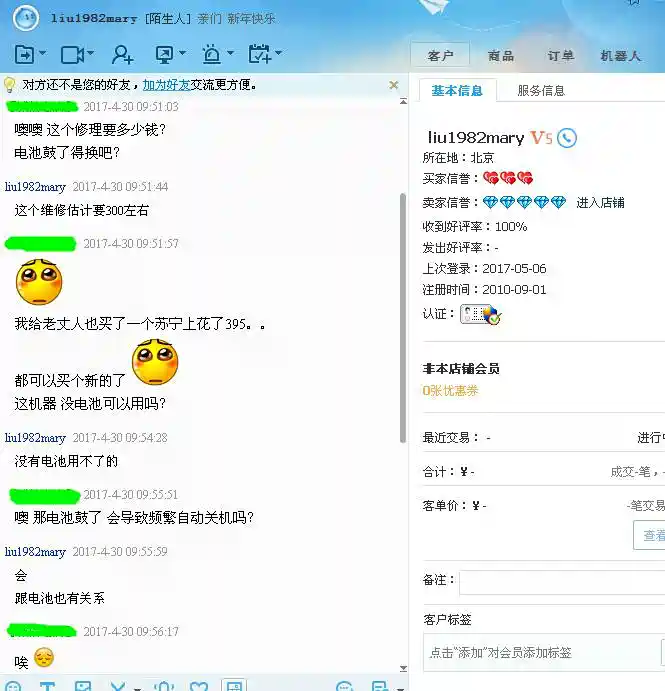The height and width of the screenshot is (691, 665).
Task: Switch to the 商品 tab
Action: pyautogui.click(x=501, y=56)
